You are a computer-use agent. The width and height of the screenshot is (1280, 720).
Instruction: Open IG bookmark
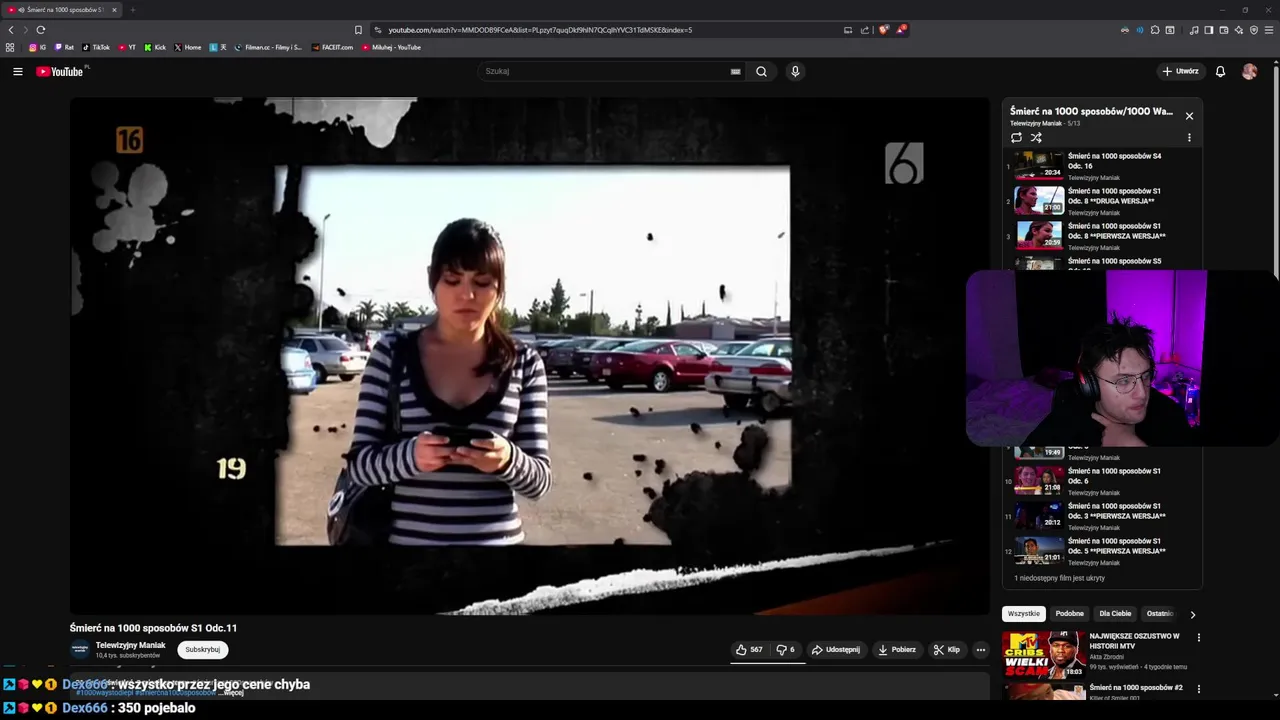coord(38,47)
